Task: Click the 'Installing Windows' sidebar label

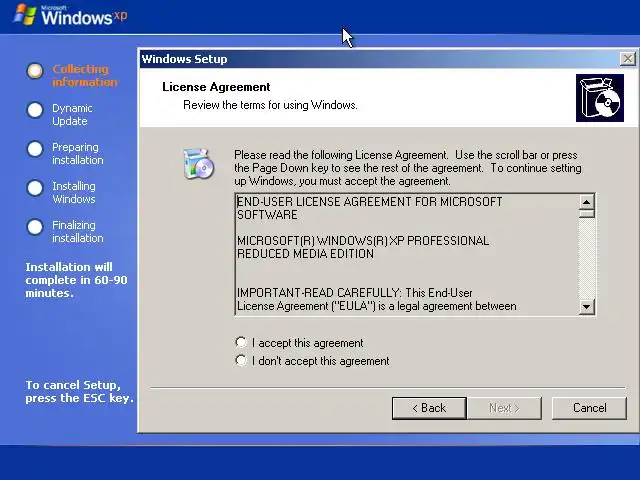Action: point(74,193)
